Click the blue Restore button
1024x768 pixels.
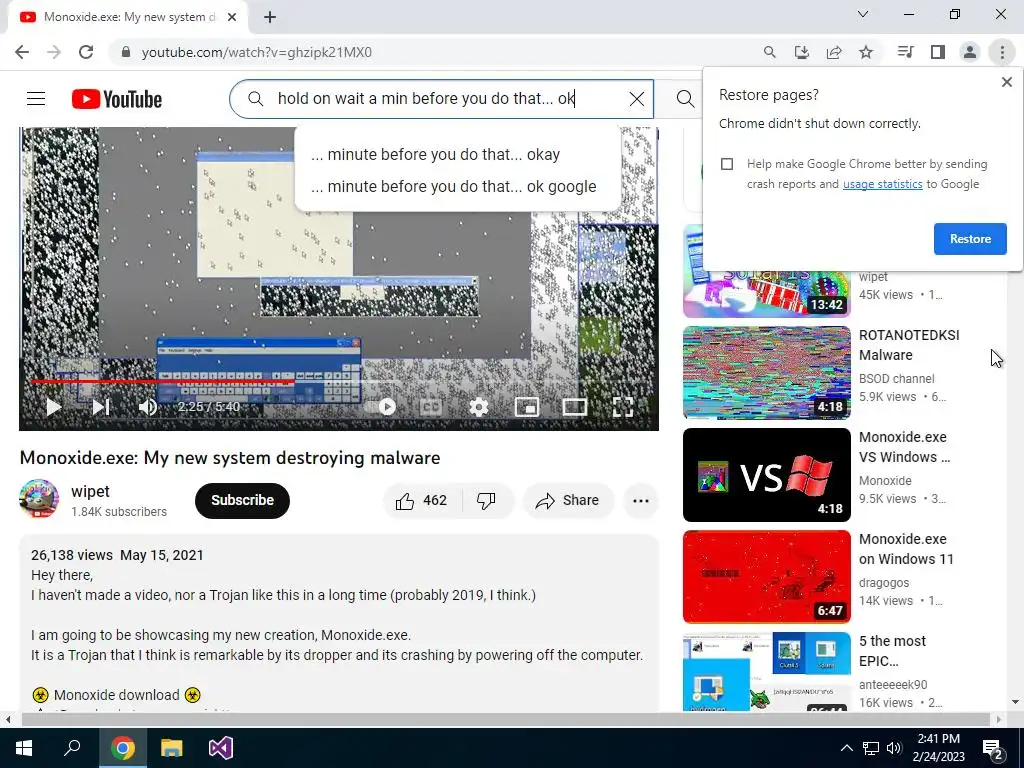970,239
